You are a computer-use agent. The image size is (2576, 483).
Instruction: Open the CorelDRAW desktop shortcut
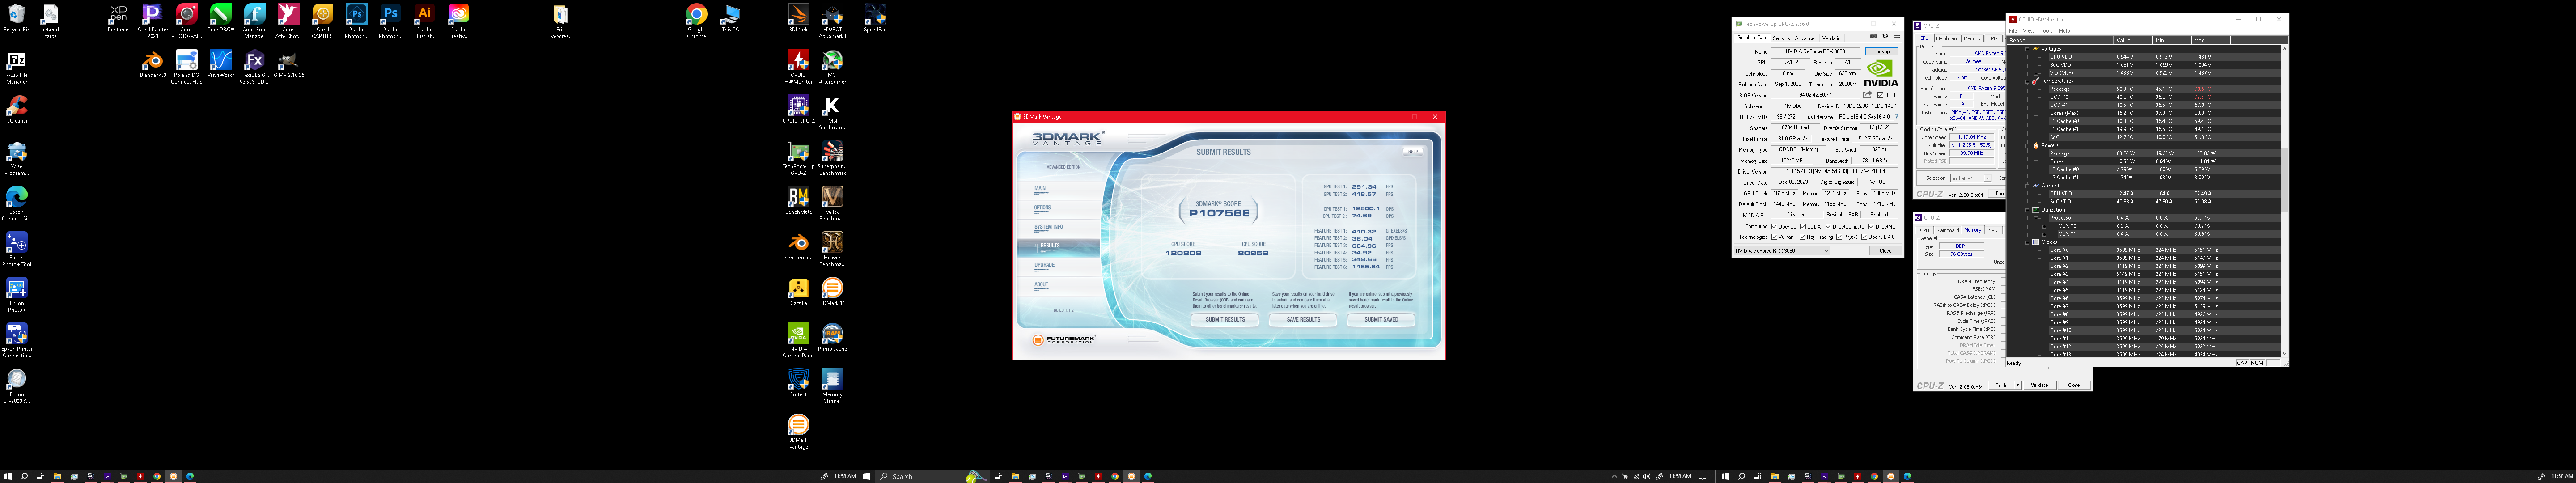coord(220,19)
